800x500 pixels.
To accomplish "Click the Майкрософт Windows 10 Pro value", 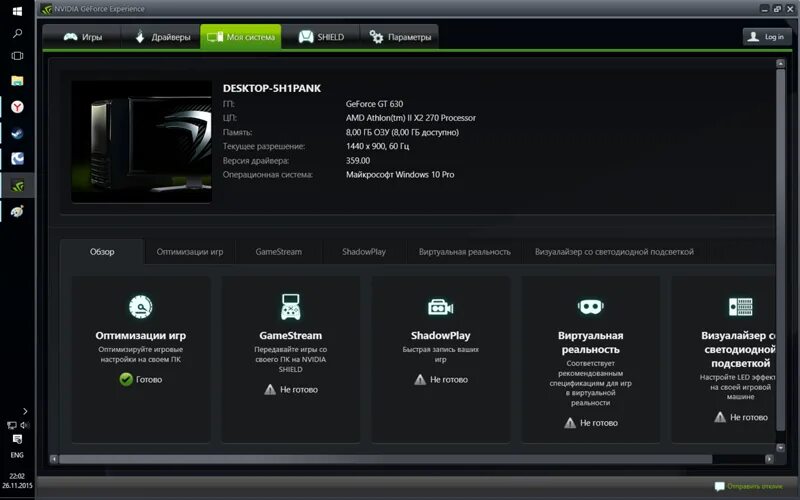I will [x=400, y=174].
